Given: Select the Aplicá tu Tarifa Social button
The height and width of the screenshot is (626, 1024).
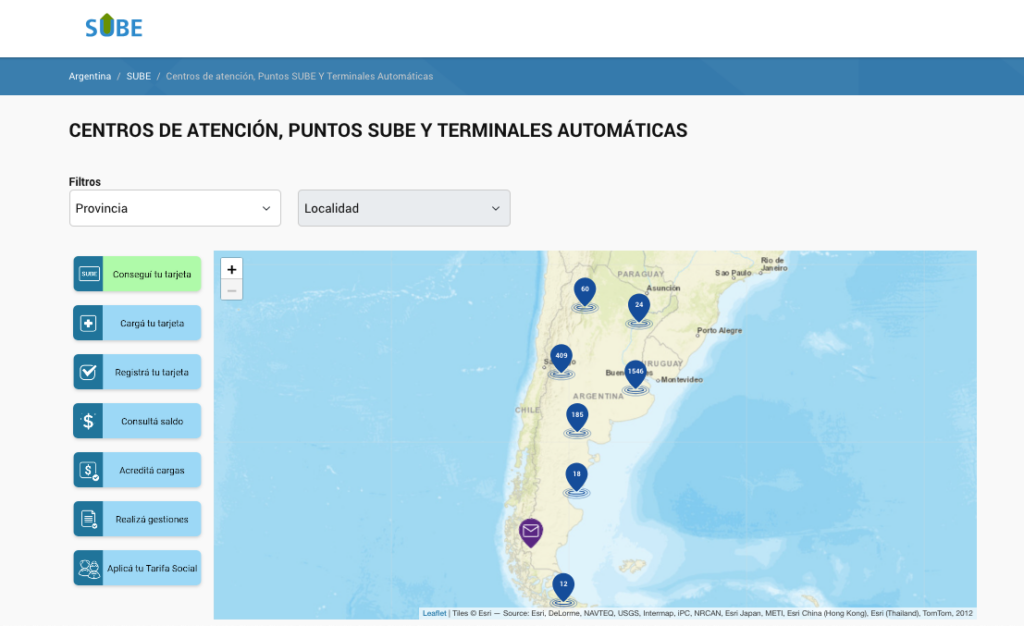Looking at the screenshot, I should point(137,568).
